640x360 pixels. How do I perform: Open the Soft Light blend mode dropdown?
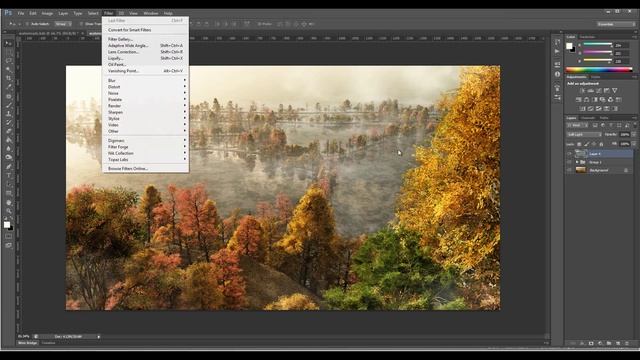584,134
